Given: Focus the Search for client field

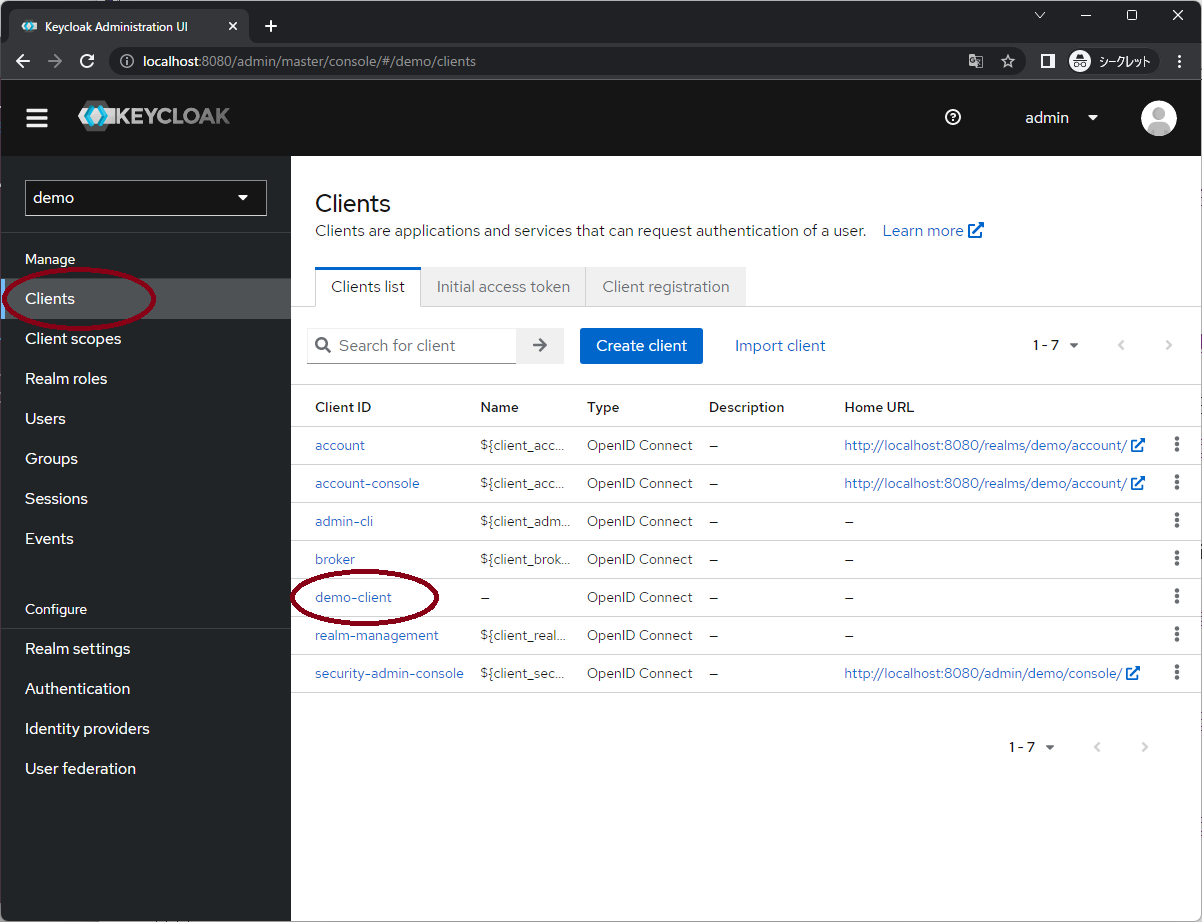Looking at the screenshot, I should click(x=412, y=346).
